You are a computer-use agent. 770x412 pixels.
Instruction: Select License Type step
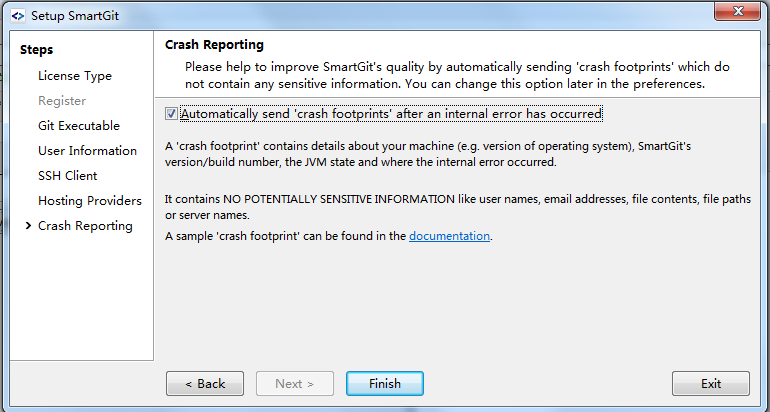pyautogui.click(x=75, y=76)
